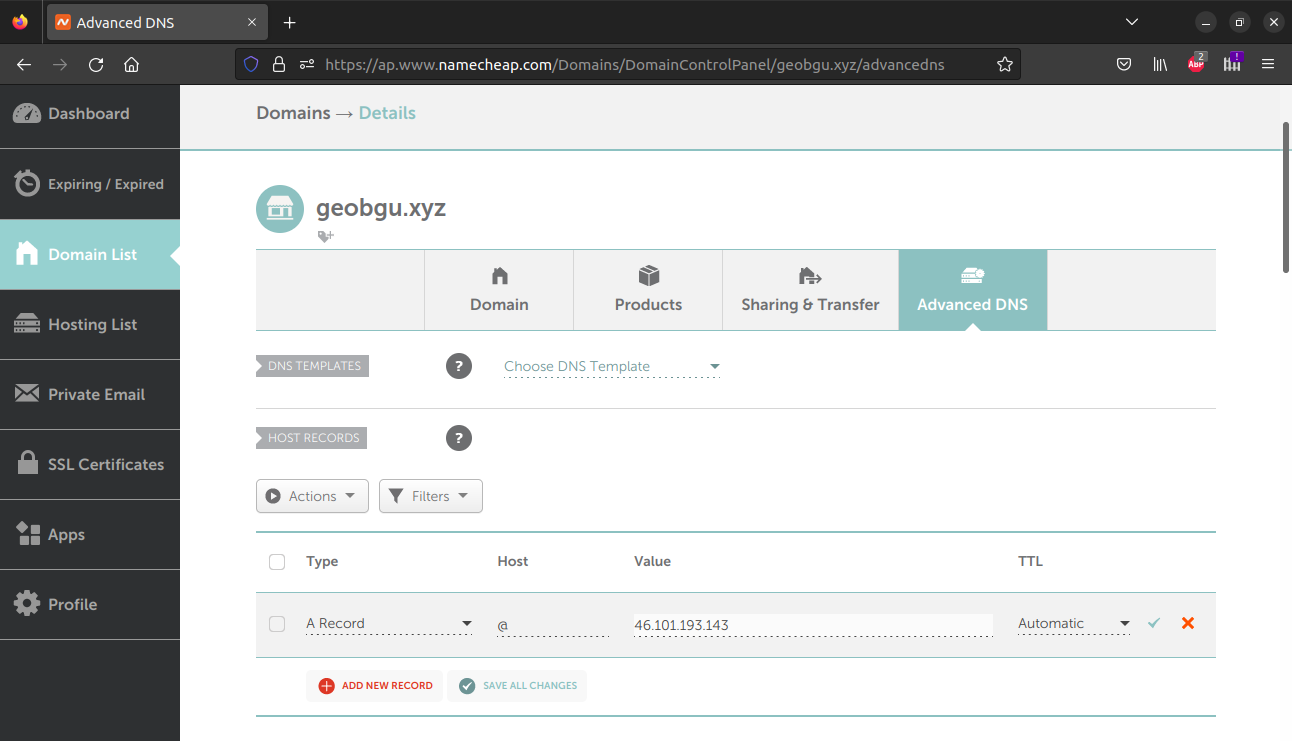Reload the page in Firefox
This screenshot has height=741, width=1292.
[x=96, y=64]
